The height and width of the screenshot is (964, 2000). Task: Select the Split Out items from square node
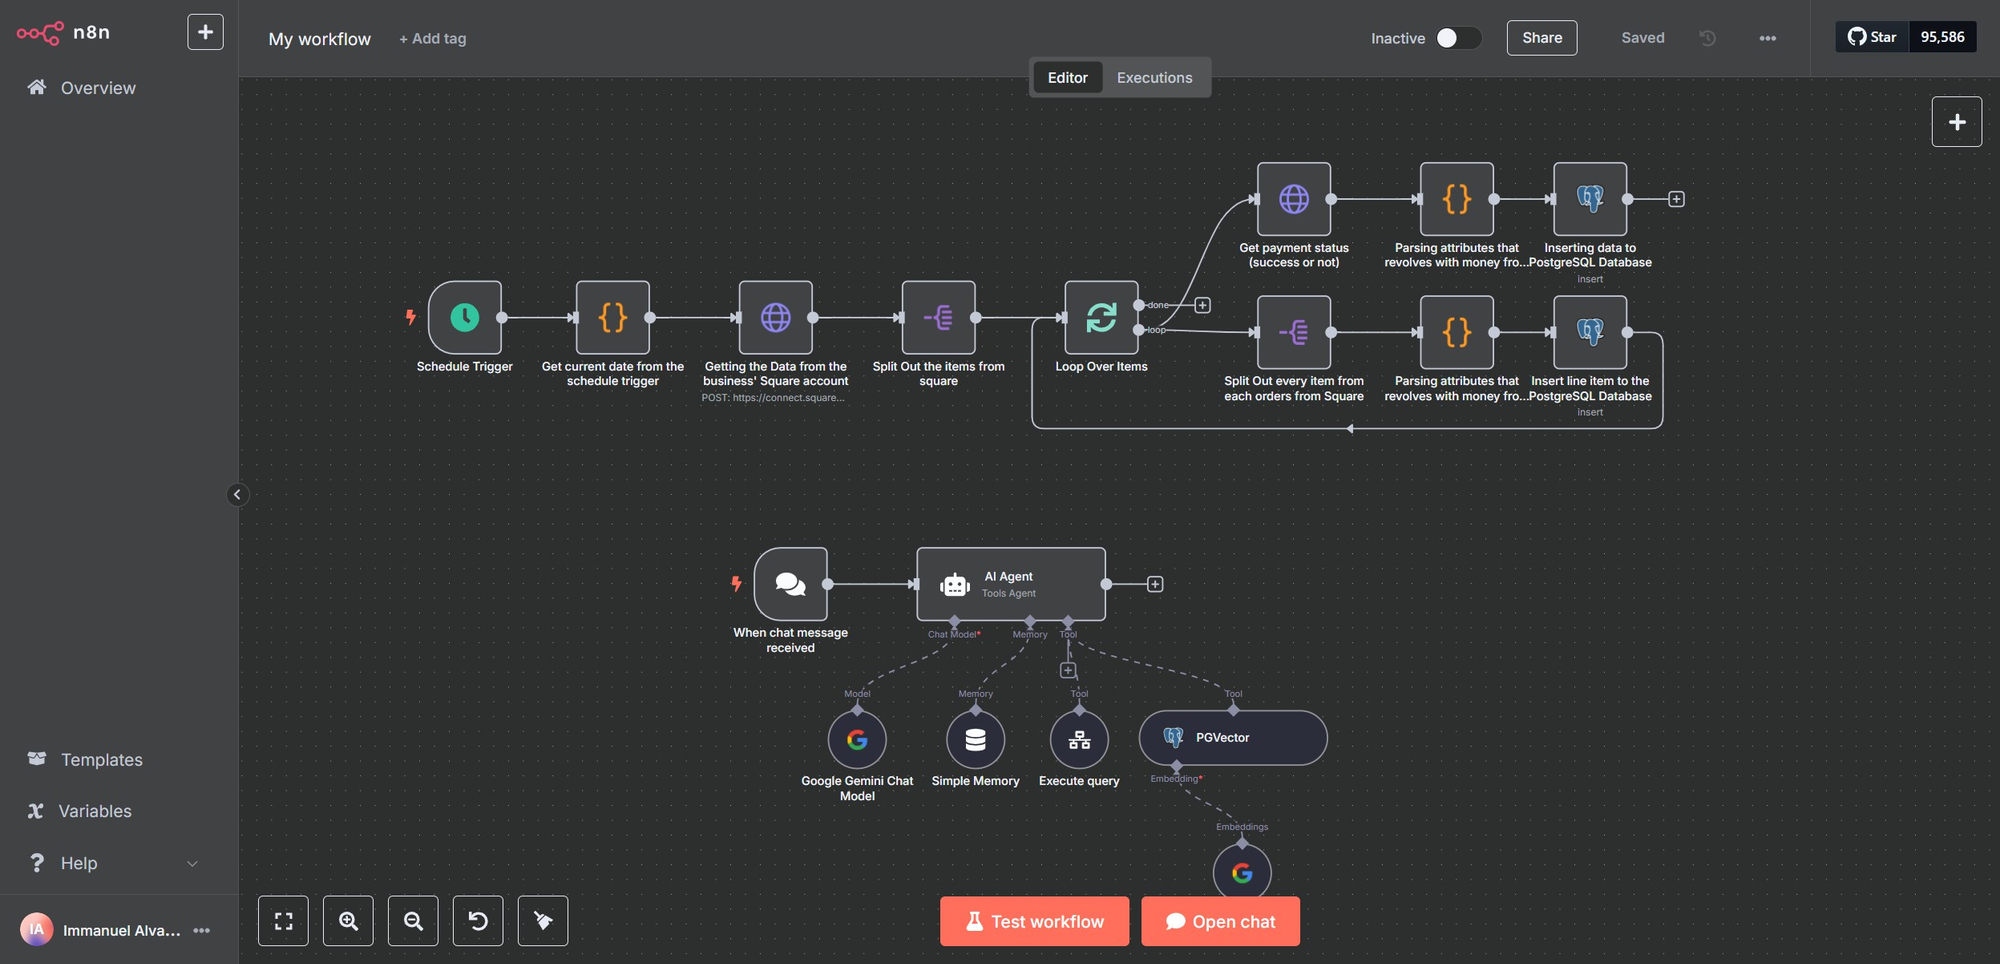(x=938, y=317)
